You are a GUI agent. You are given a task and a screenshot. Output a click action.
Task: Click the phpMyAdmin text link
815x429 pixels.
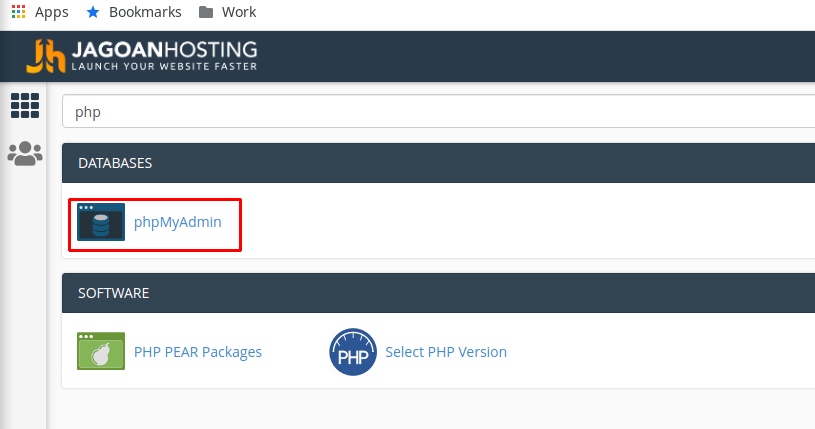(x=178, y=222)
